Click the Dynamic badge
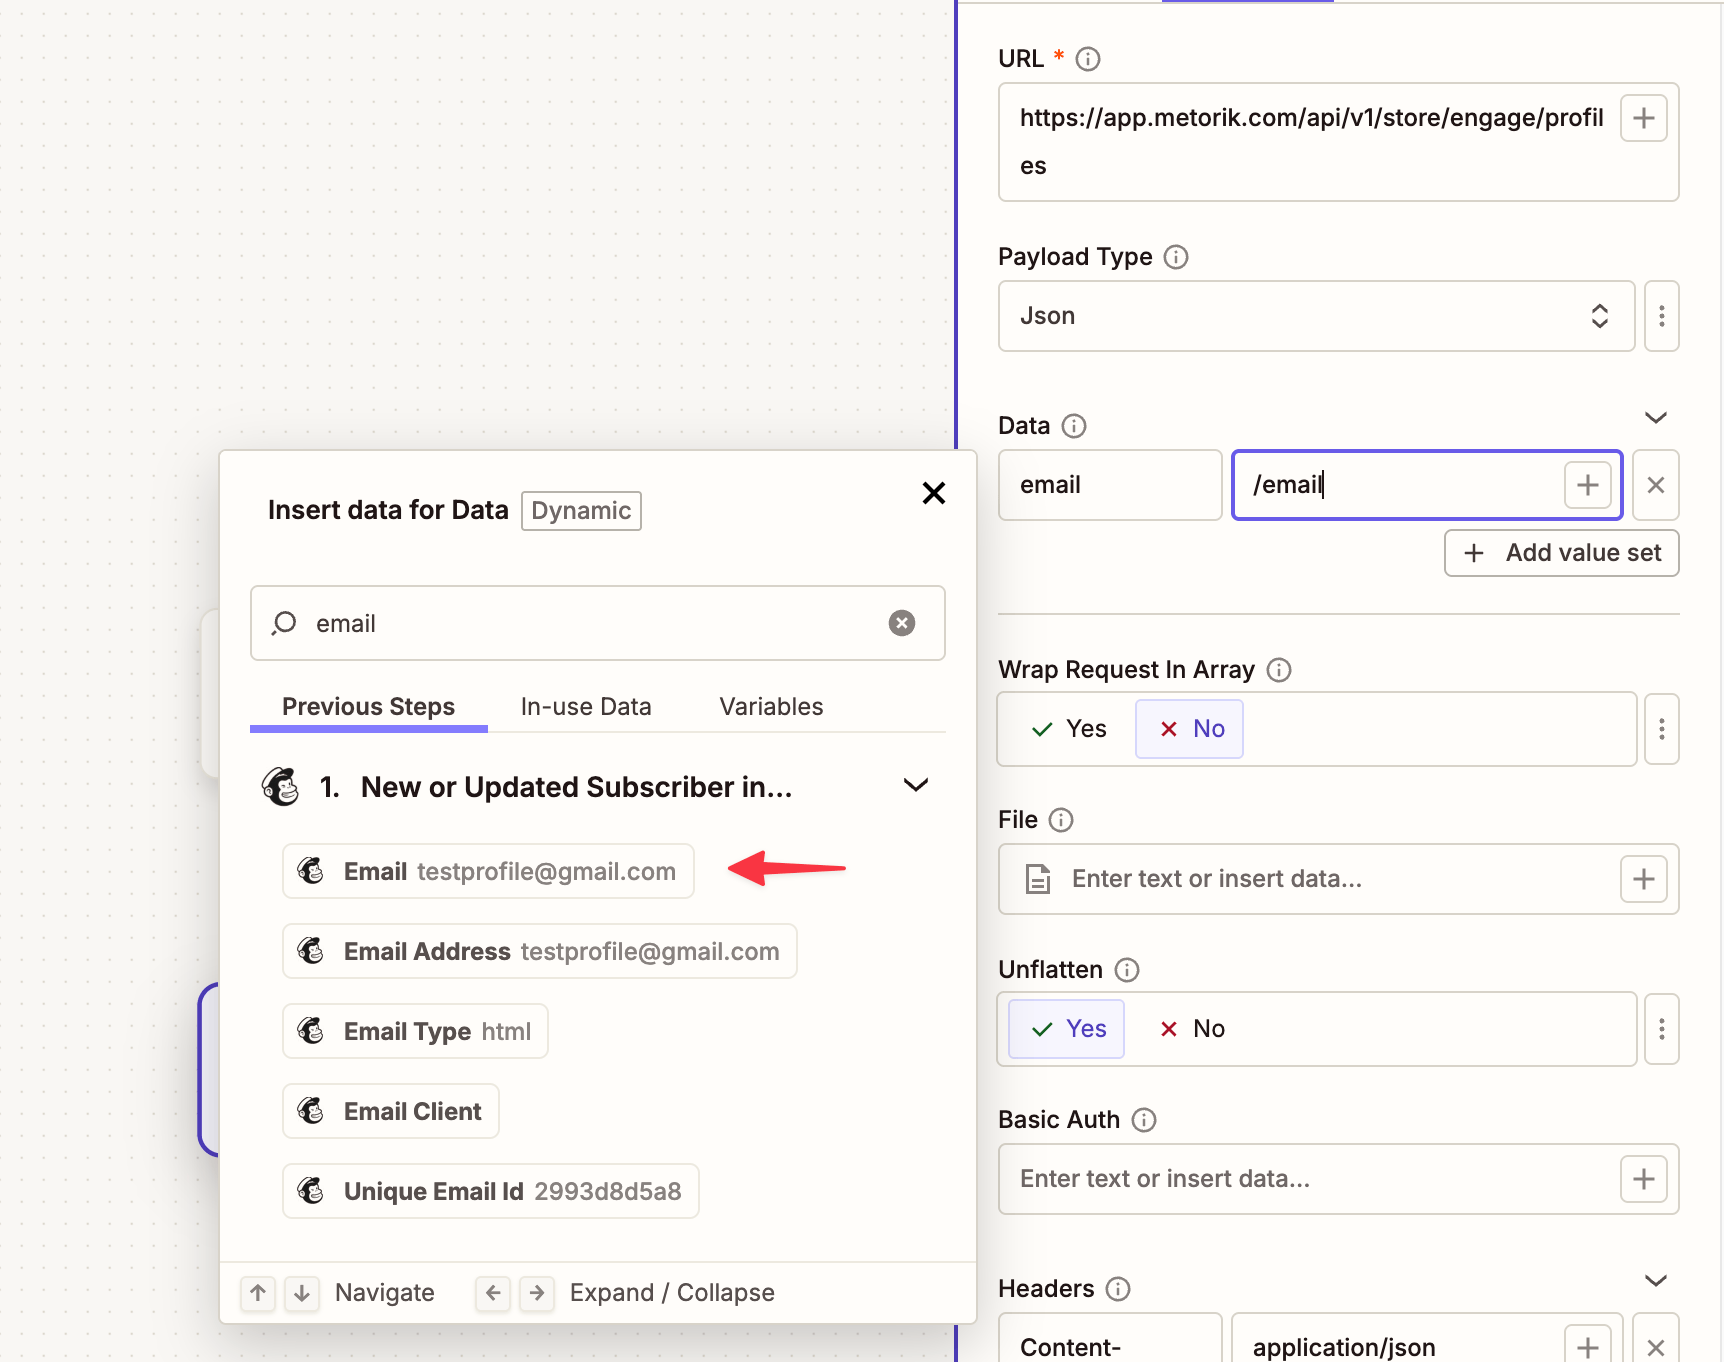Viewport: 1724px width, 1362px height. click(x=581, y=511)
